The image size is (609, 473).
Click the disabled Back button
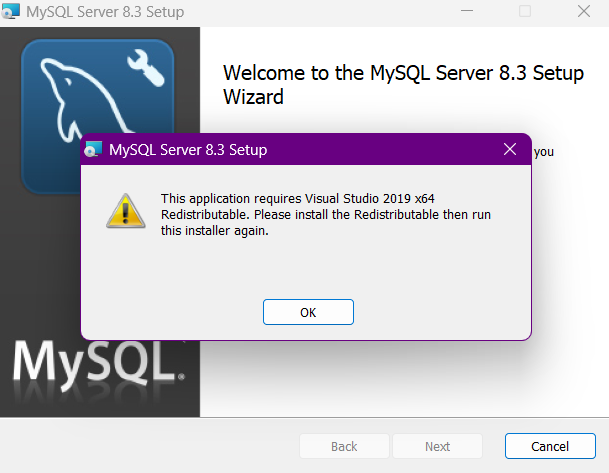pos(344,446)
